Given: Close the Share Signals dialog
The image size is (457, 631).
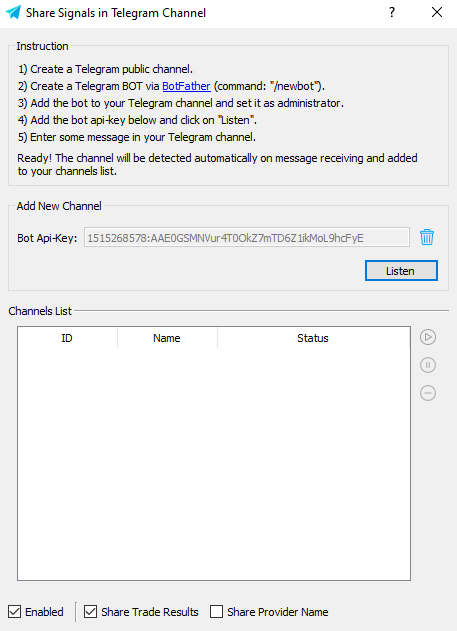Looking at the screenshot, I should coord(437,12).
